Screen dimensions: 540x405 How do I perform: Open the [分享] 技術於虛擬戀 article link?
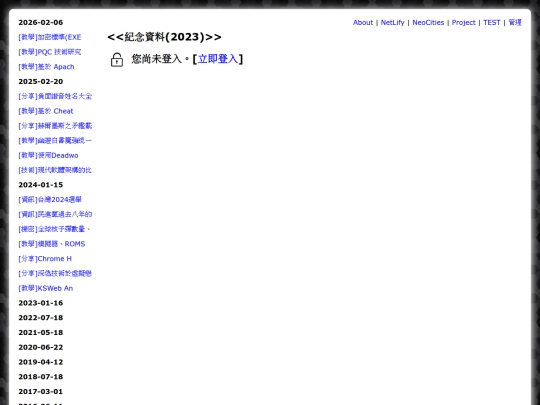click(x=55, y=274)
